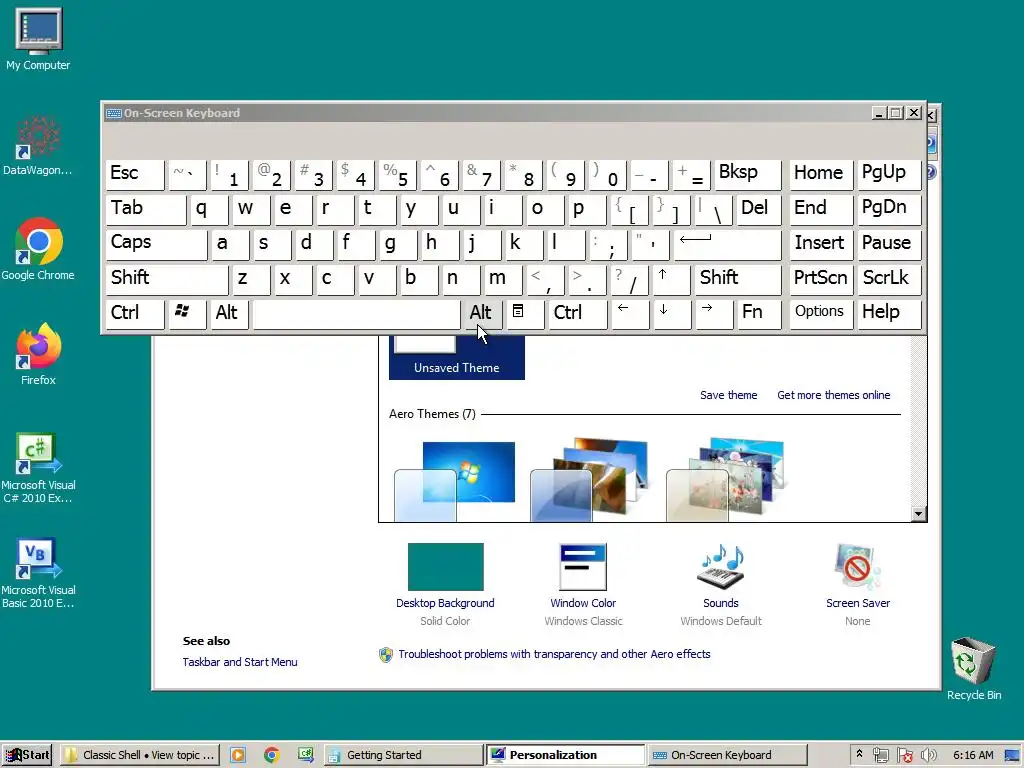Click the network icon in system tray
Image resolution: width=1024 pixels, height=768 pixels.
[x=880, y=756]
